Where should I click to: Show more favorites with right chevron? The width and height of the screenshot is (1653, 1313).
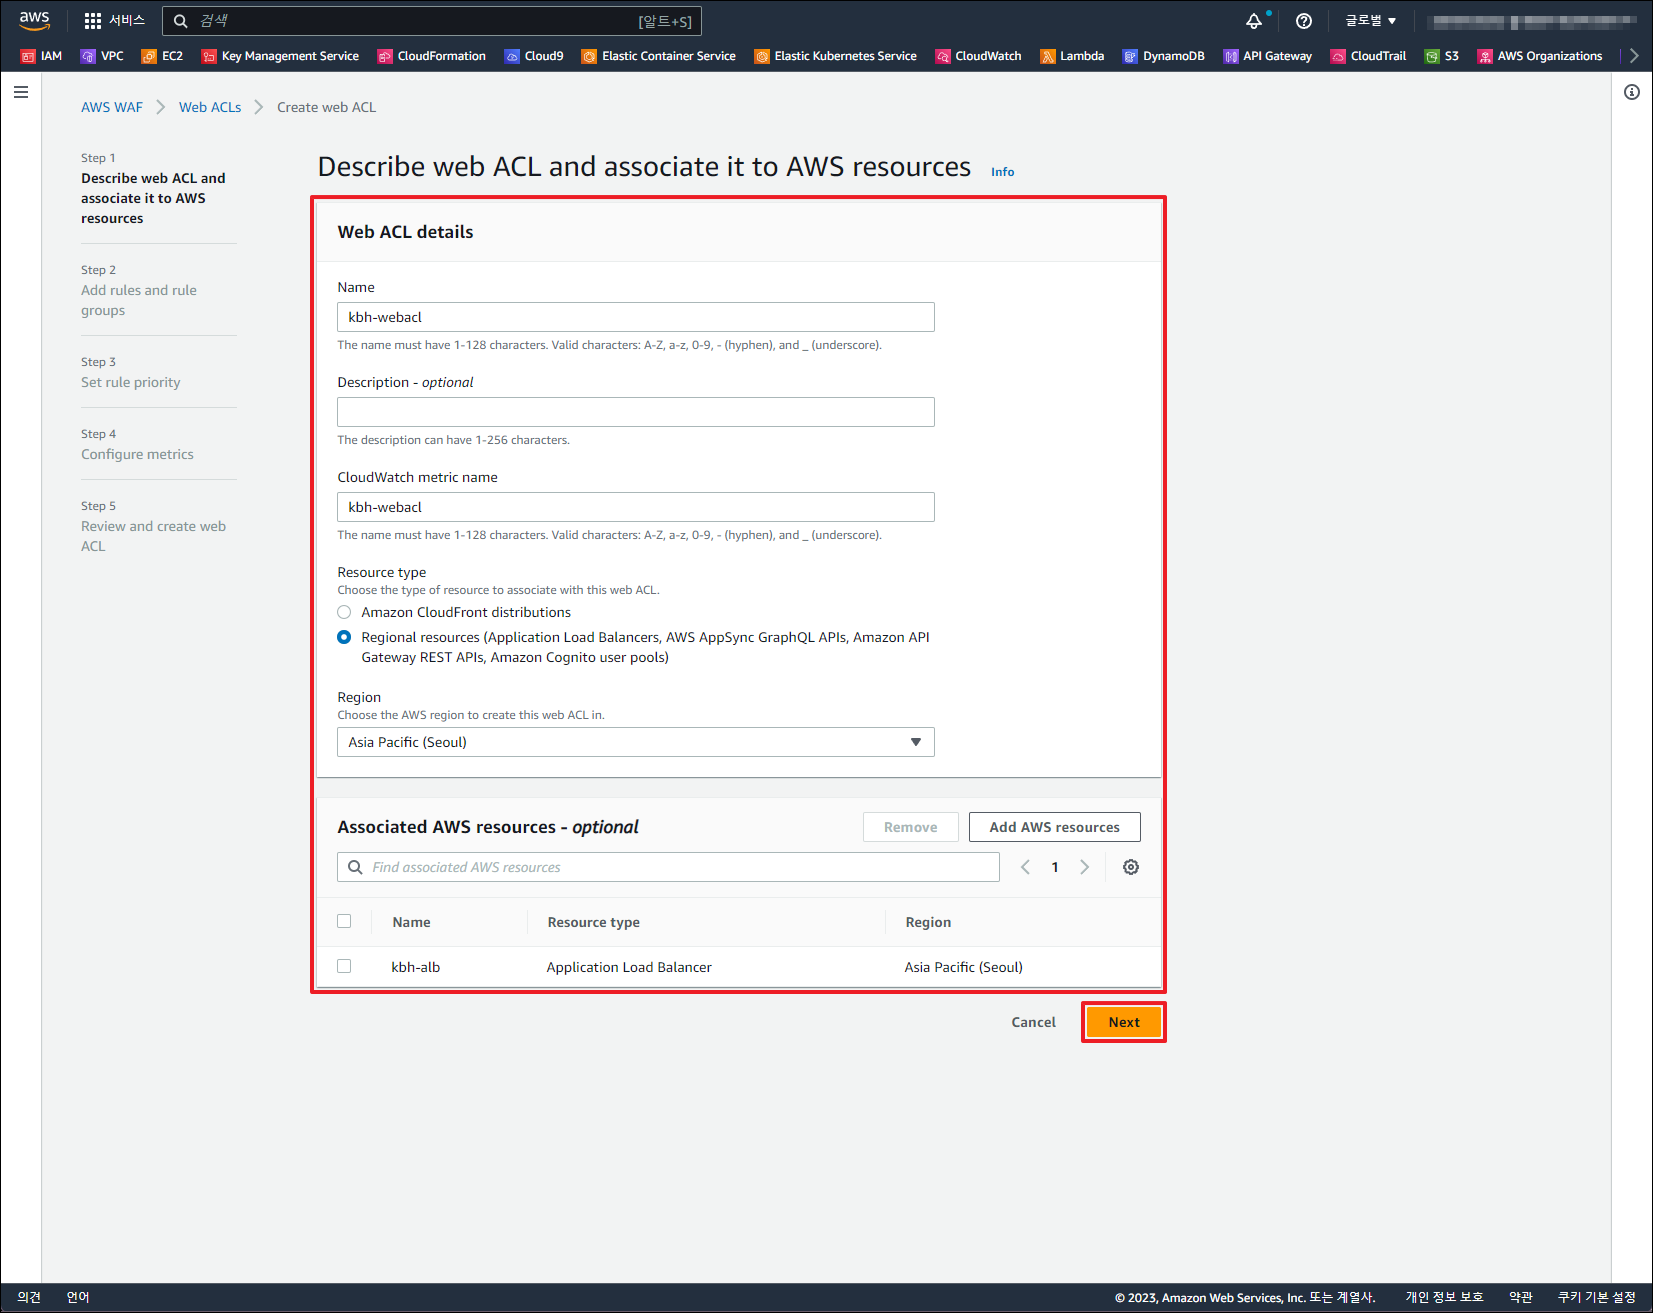(x=1634, y=56)
